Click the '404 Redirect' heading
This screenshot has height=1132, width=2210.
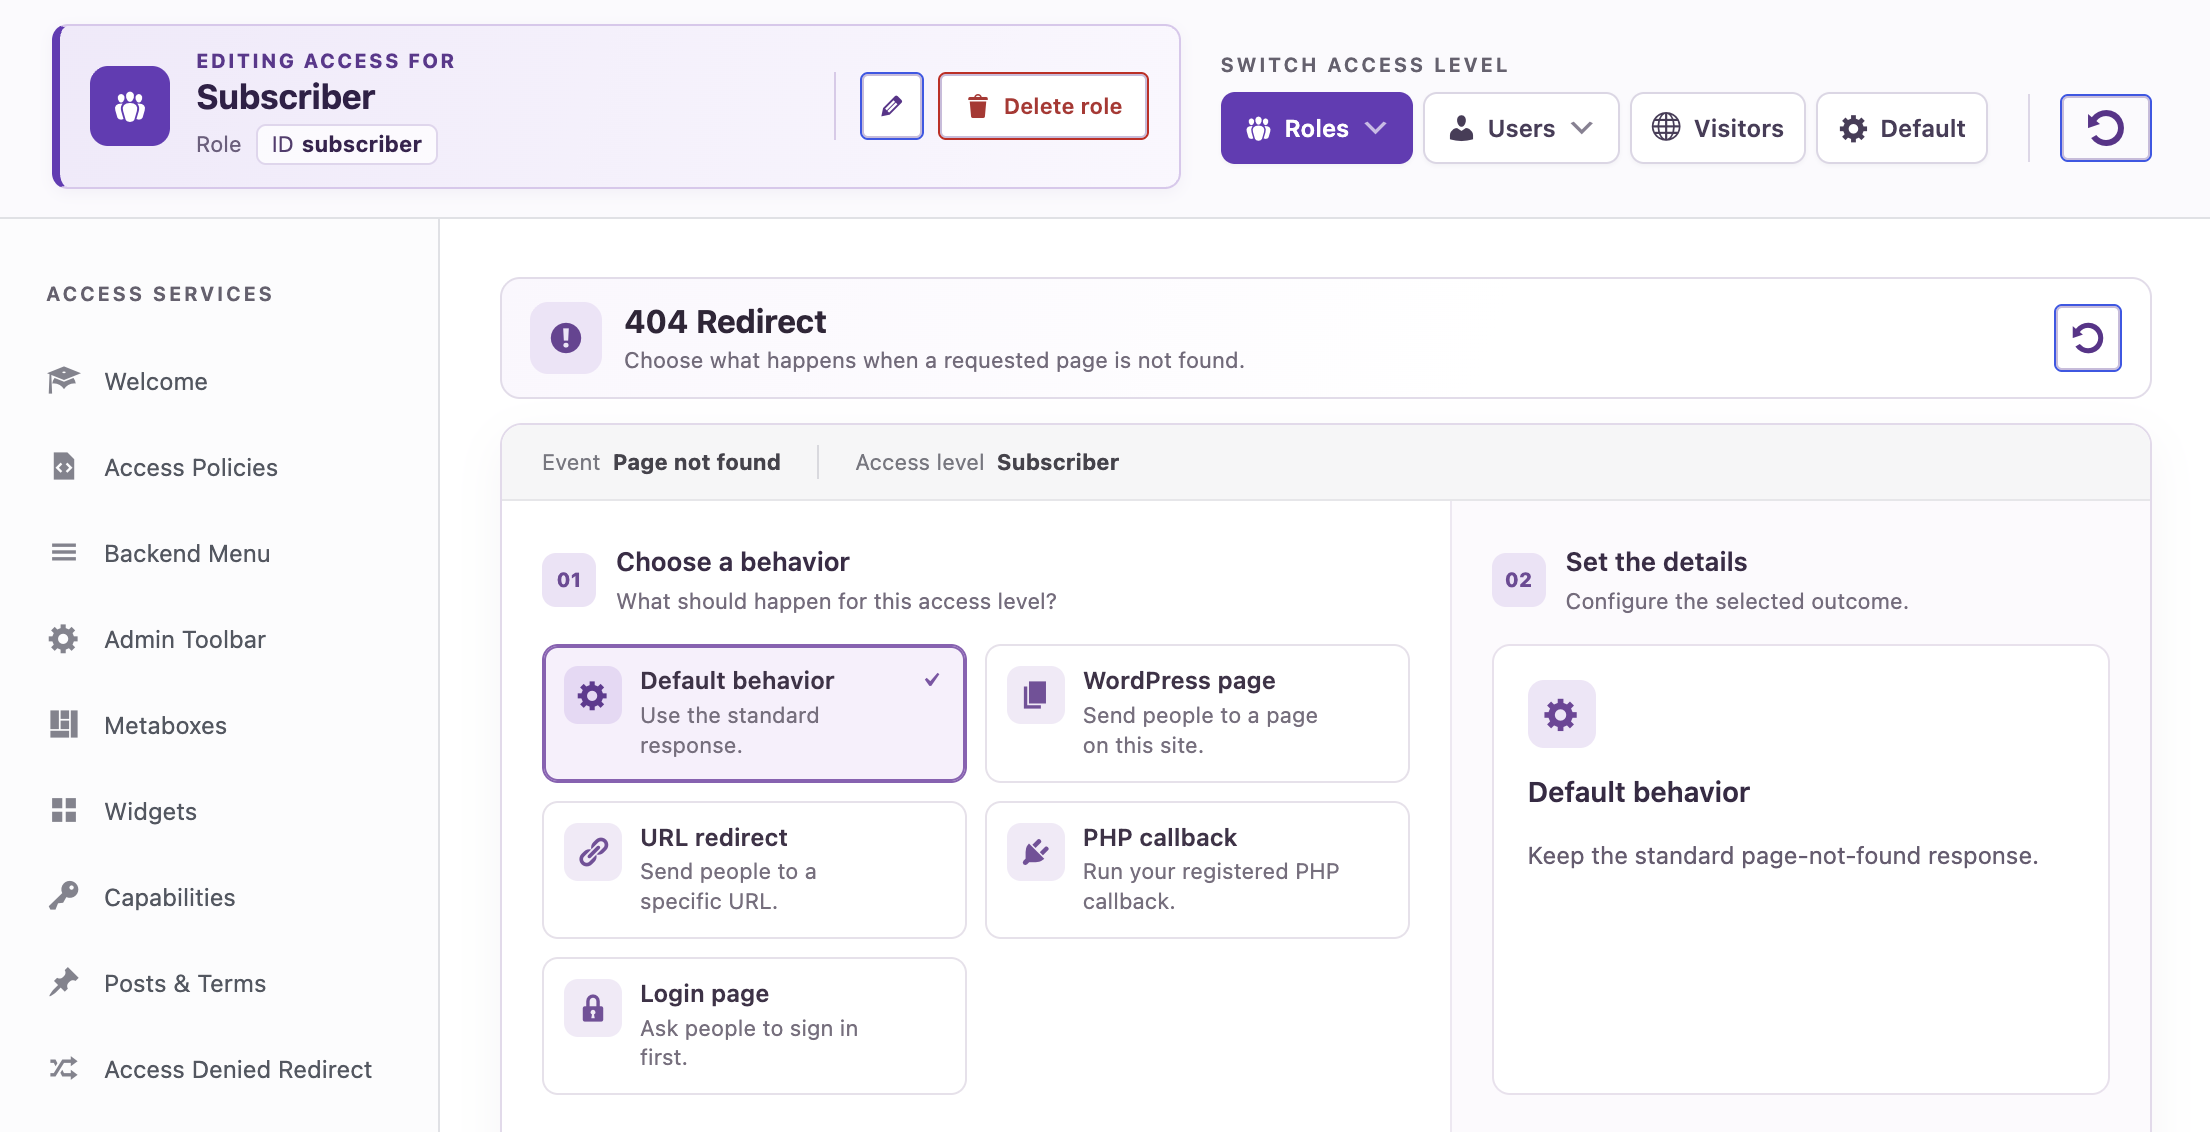click(x=725, y=322)
